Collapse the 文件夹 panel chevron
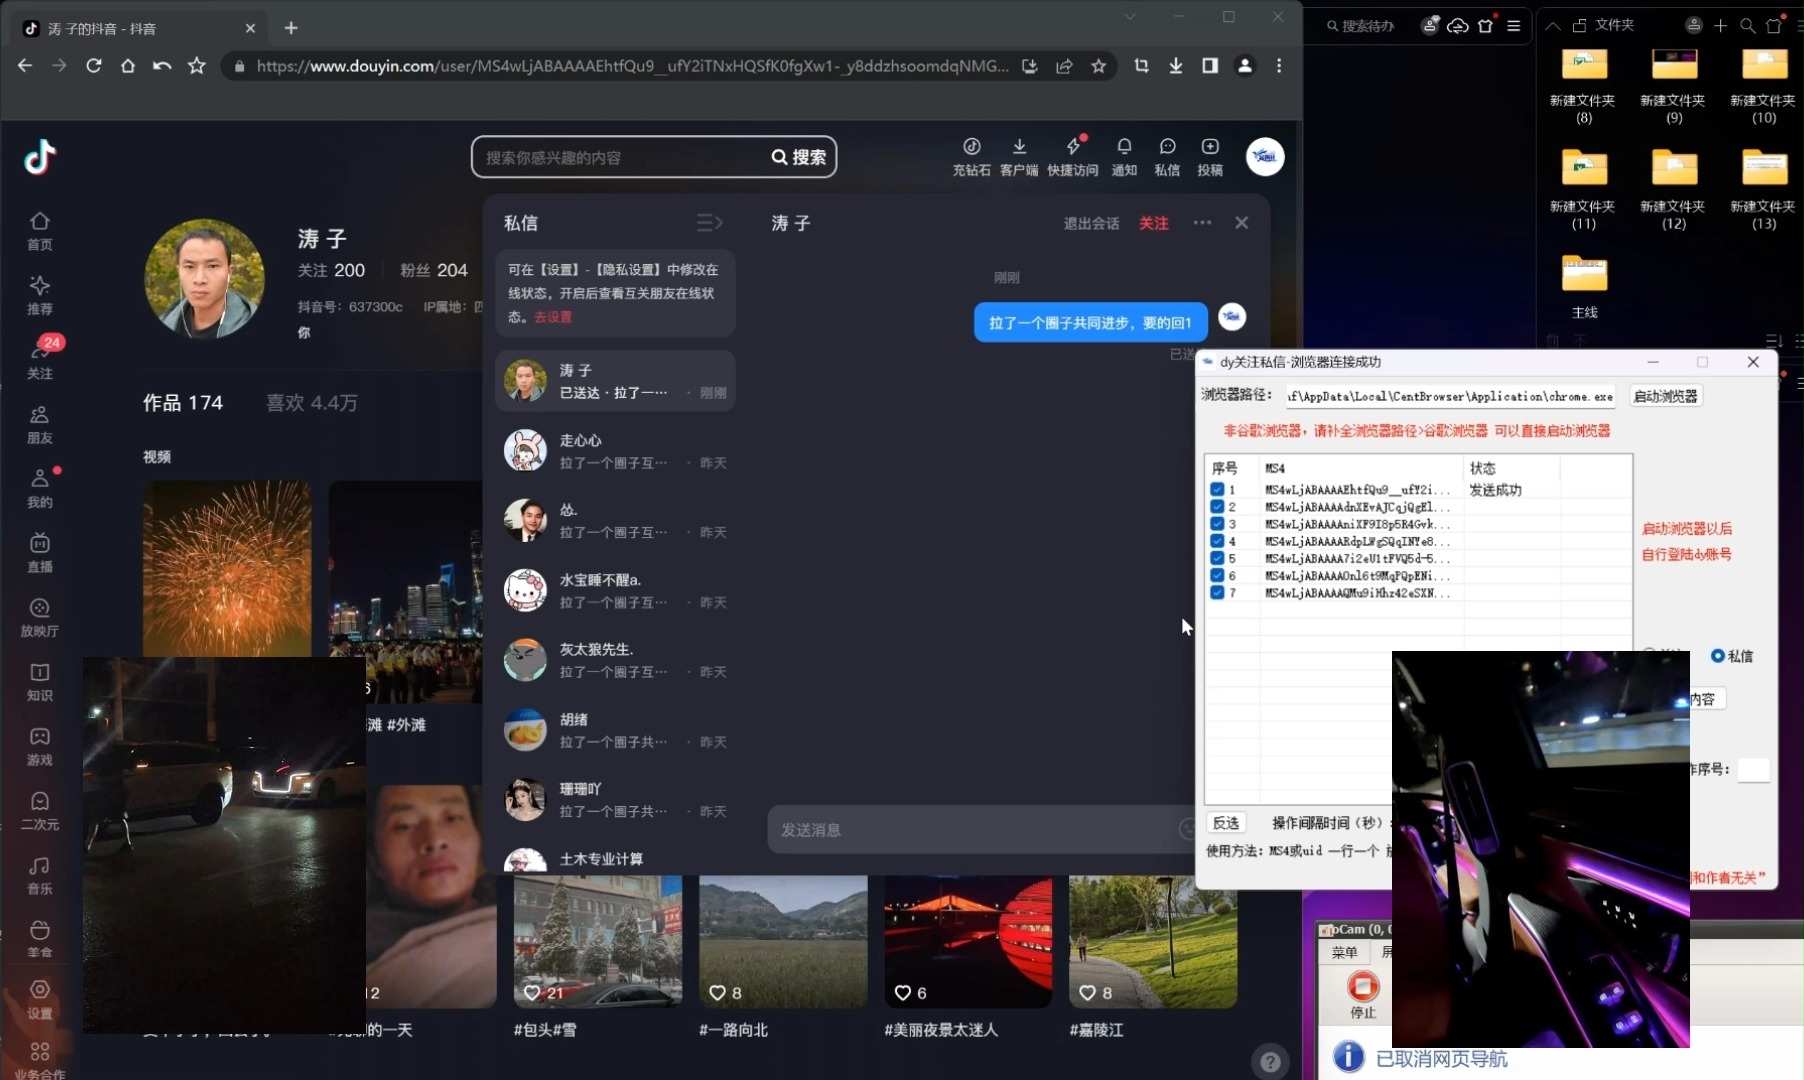Screen dimensions: 1804x1080 tap(1553, 25)
